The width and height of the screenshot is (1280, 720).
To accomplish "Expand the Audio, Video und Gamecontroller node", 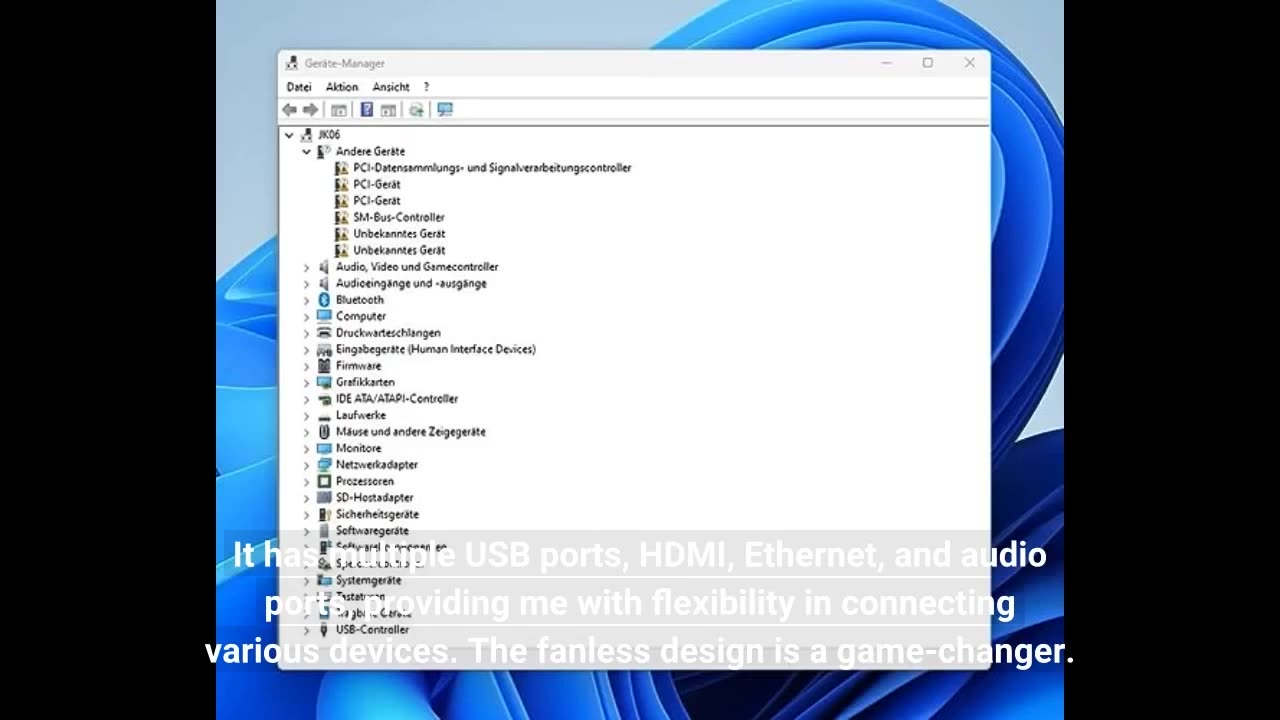I will tap(307, 267).
